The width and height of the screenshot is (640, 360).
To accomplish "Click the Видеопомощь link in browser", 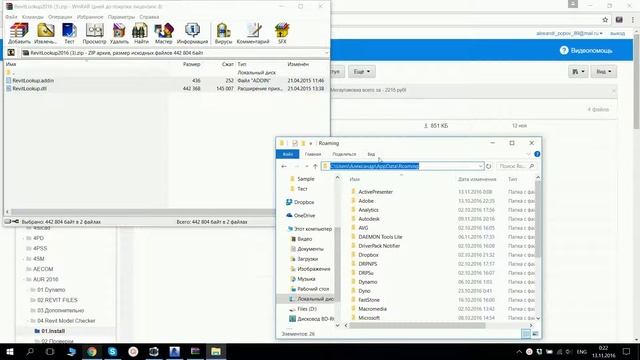I will click(586, 51).
